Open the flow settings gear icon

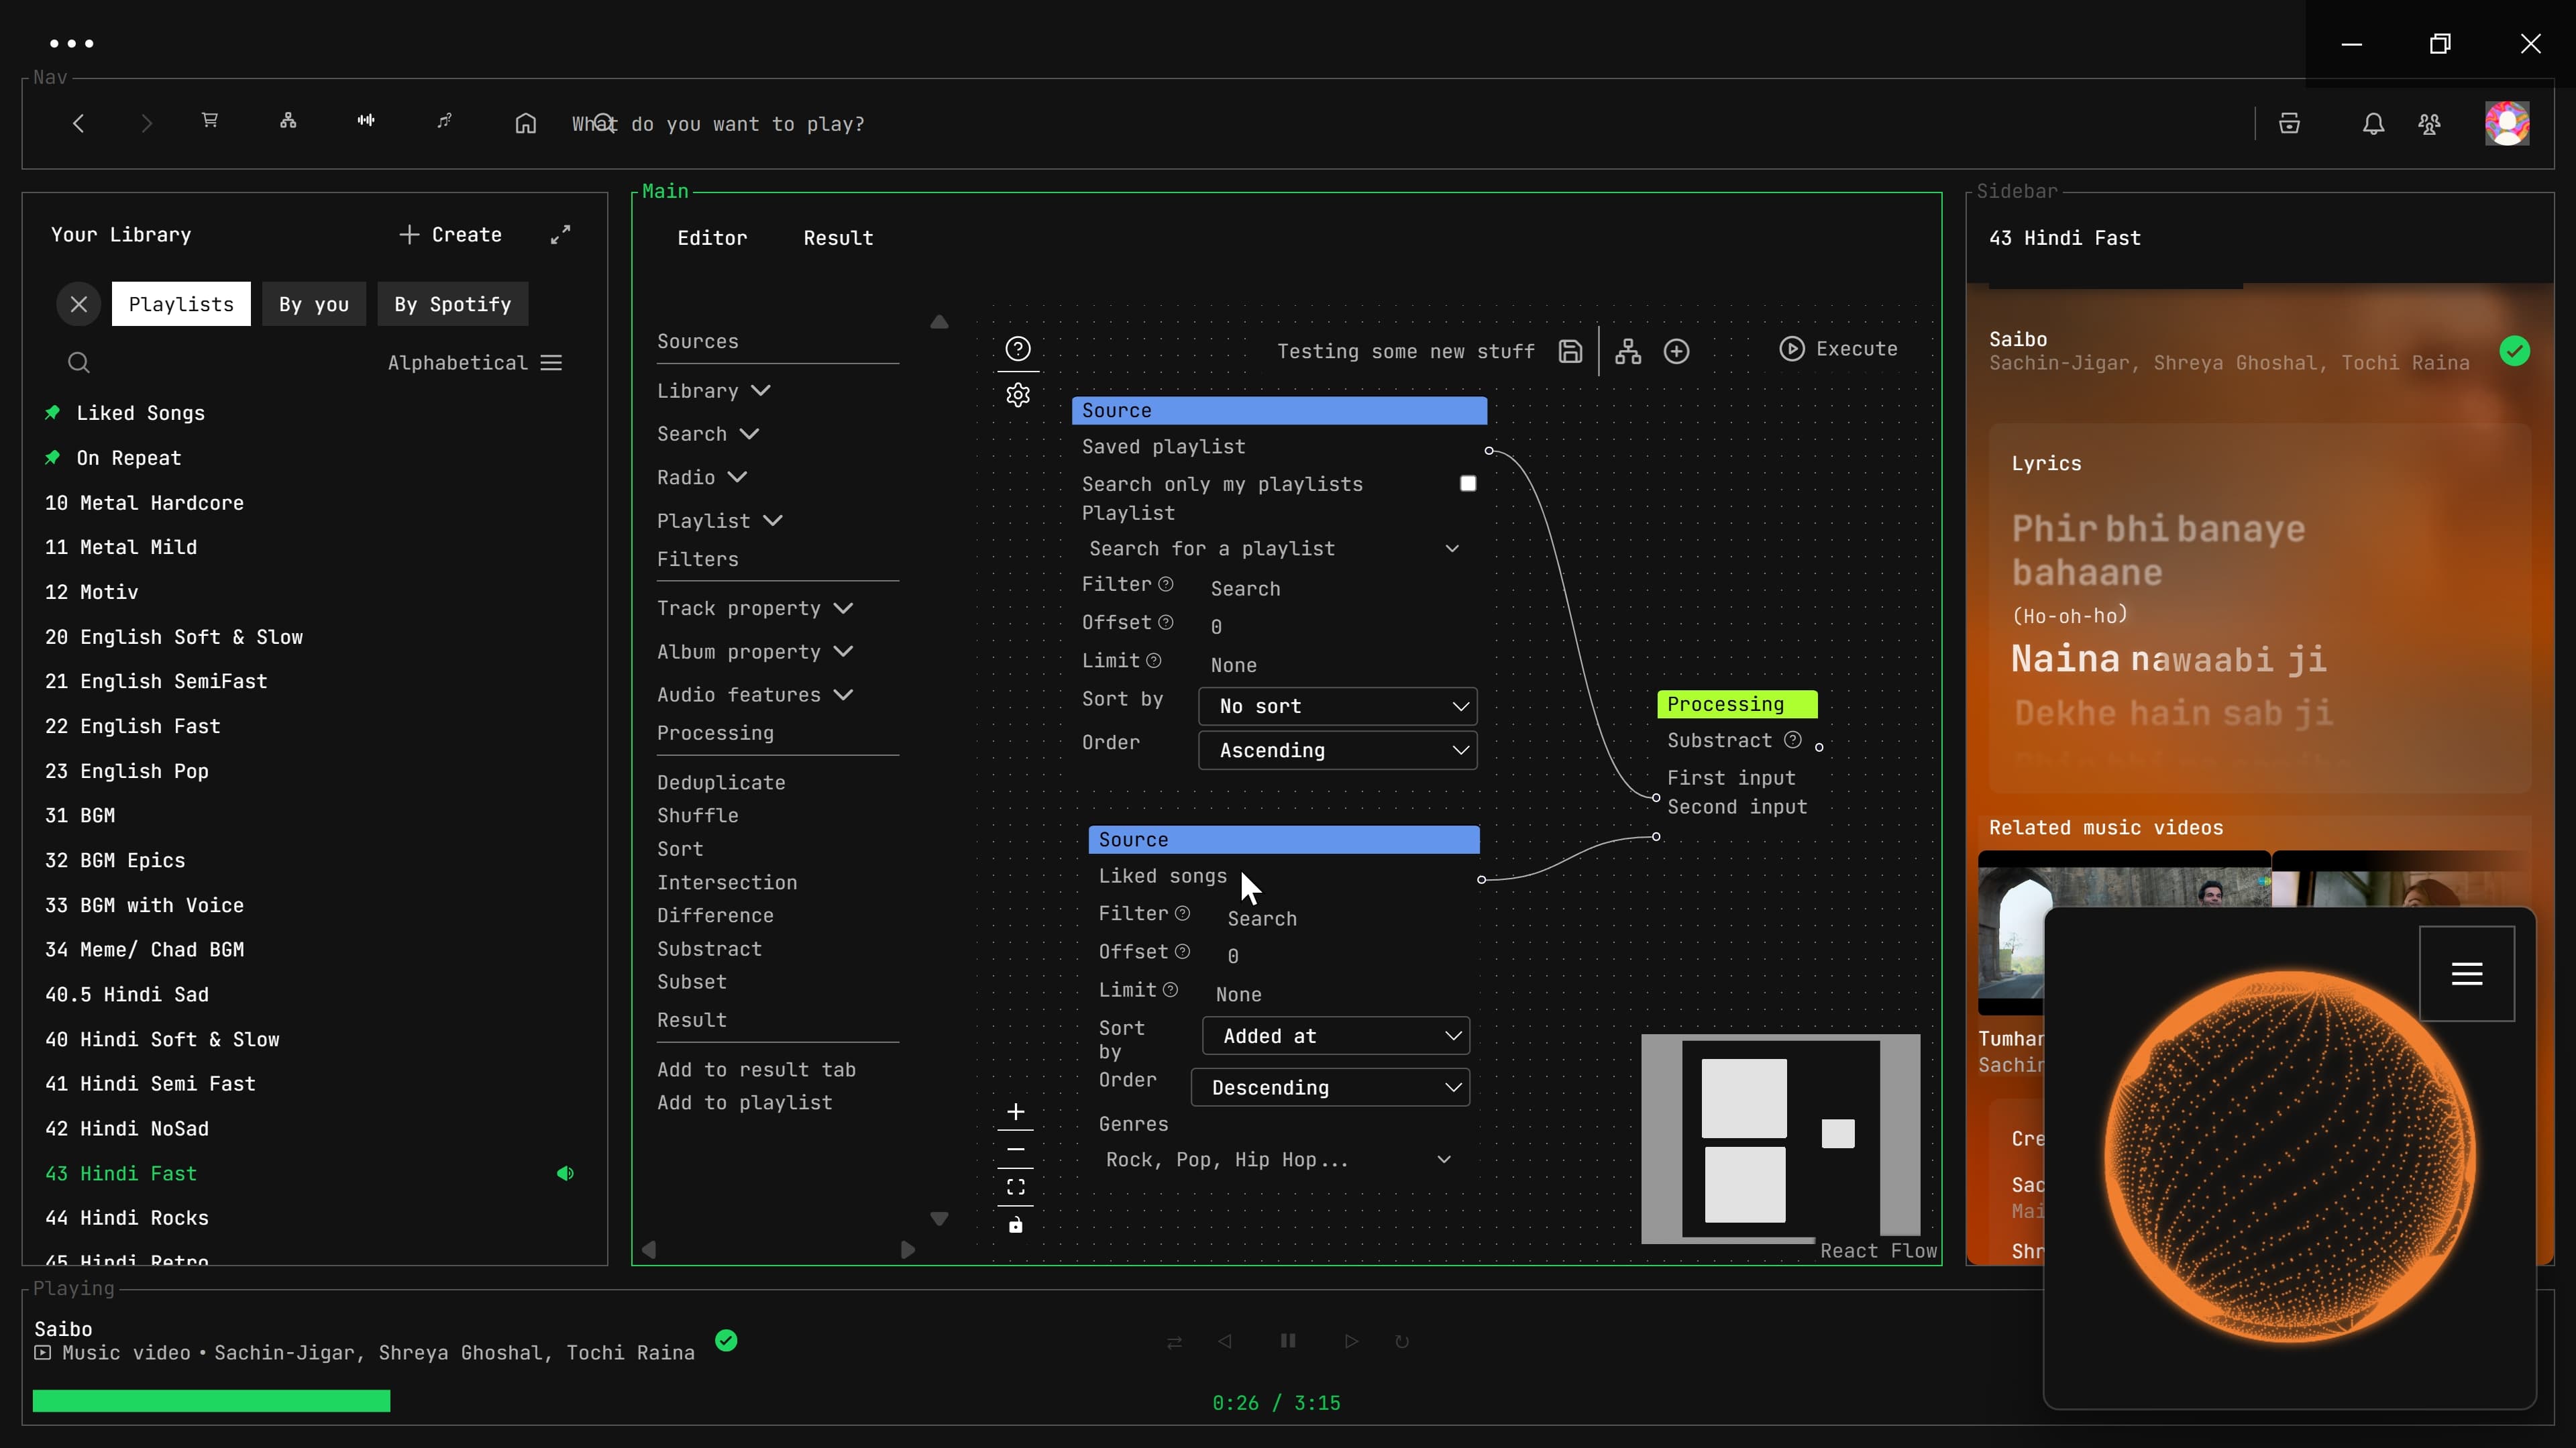point(1018,395)
